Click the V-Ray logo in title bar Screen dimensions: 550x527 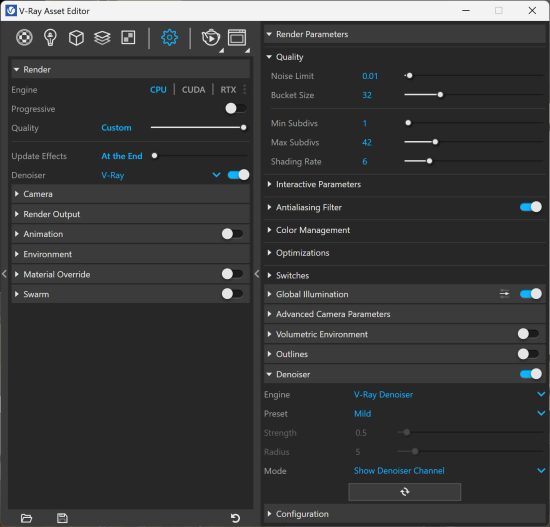pyautogui.click(x=11, y=11)
